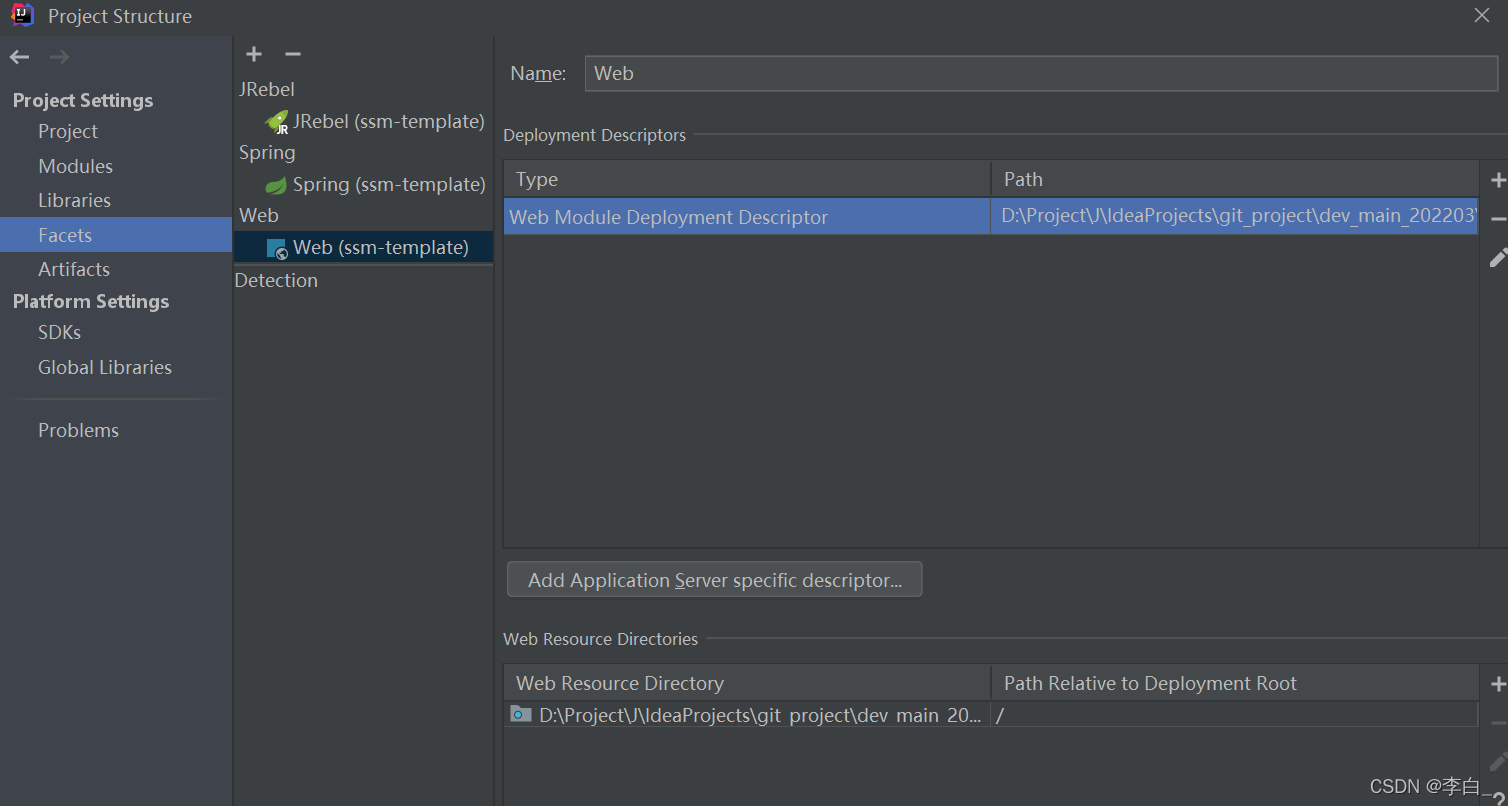The height and width of the screenshot is (806, 1508).
Task: Click the Type column header
Action: pyautogui.click(x=747, y=179)
